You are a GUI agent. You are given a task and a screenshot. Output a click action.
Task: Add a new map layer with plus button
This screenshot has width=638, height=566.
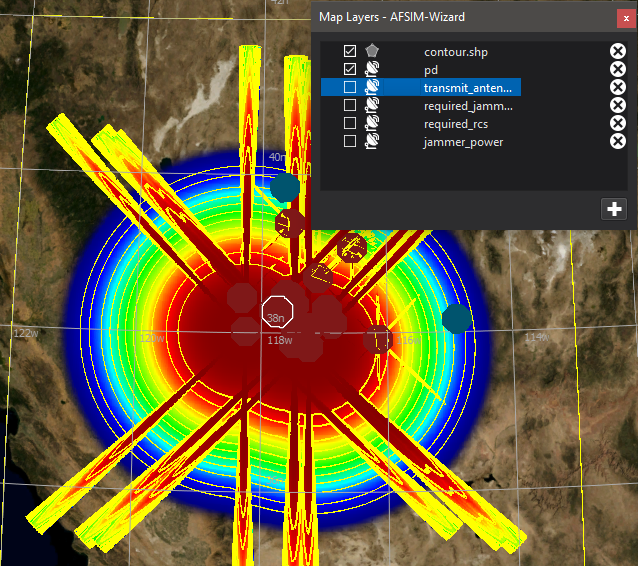[614, 209]
